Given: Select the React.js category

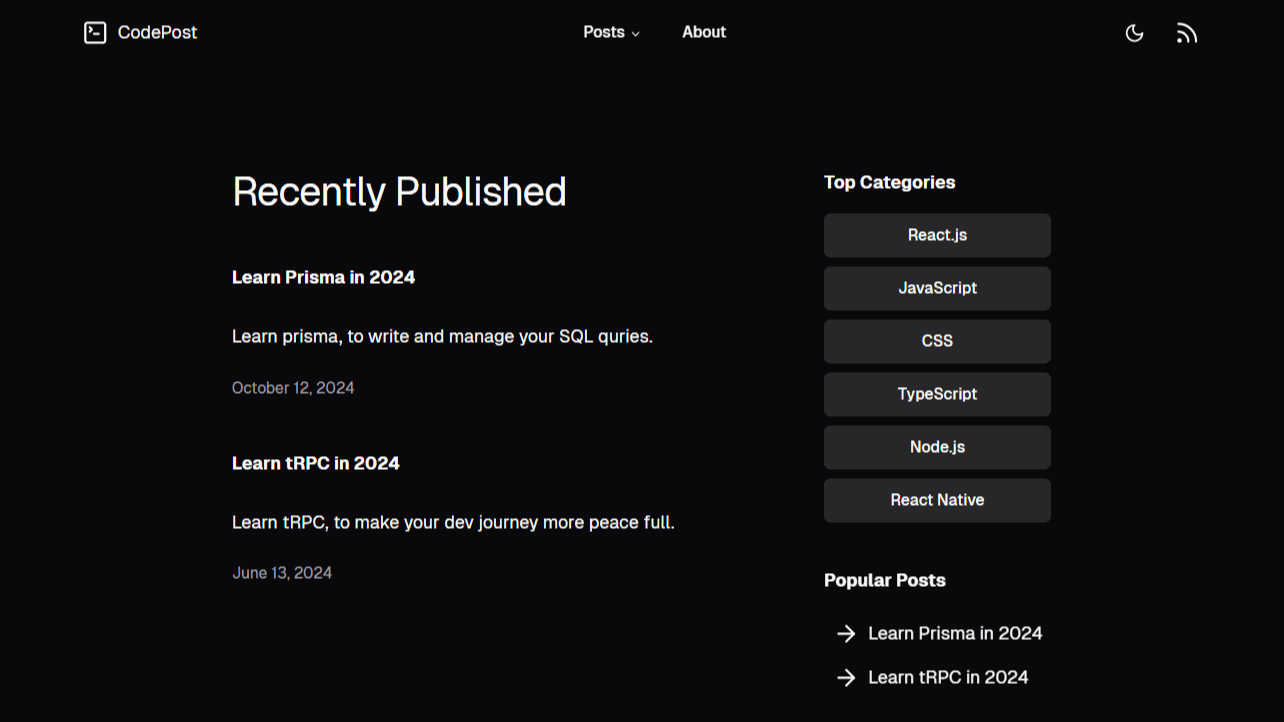Looking at the screenshot, I should point(937,235).
